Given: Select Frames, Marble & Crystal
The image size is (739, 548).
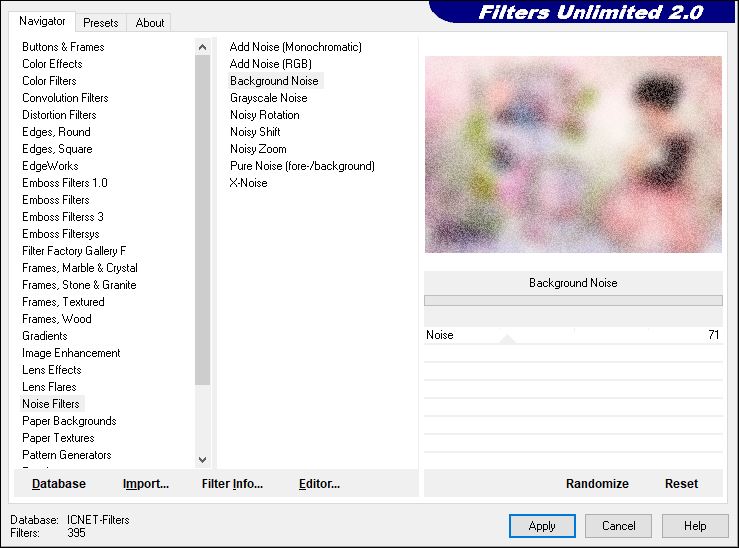Looking at the screenshot, I should point(80,268).
